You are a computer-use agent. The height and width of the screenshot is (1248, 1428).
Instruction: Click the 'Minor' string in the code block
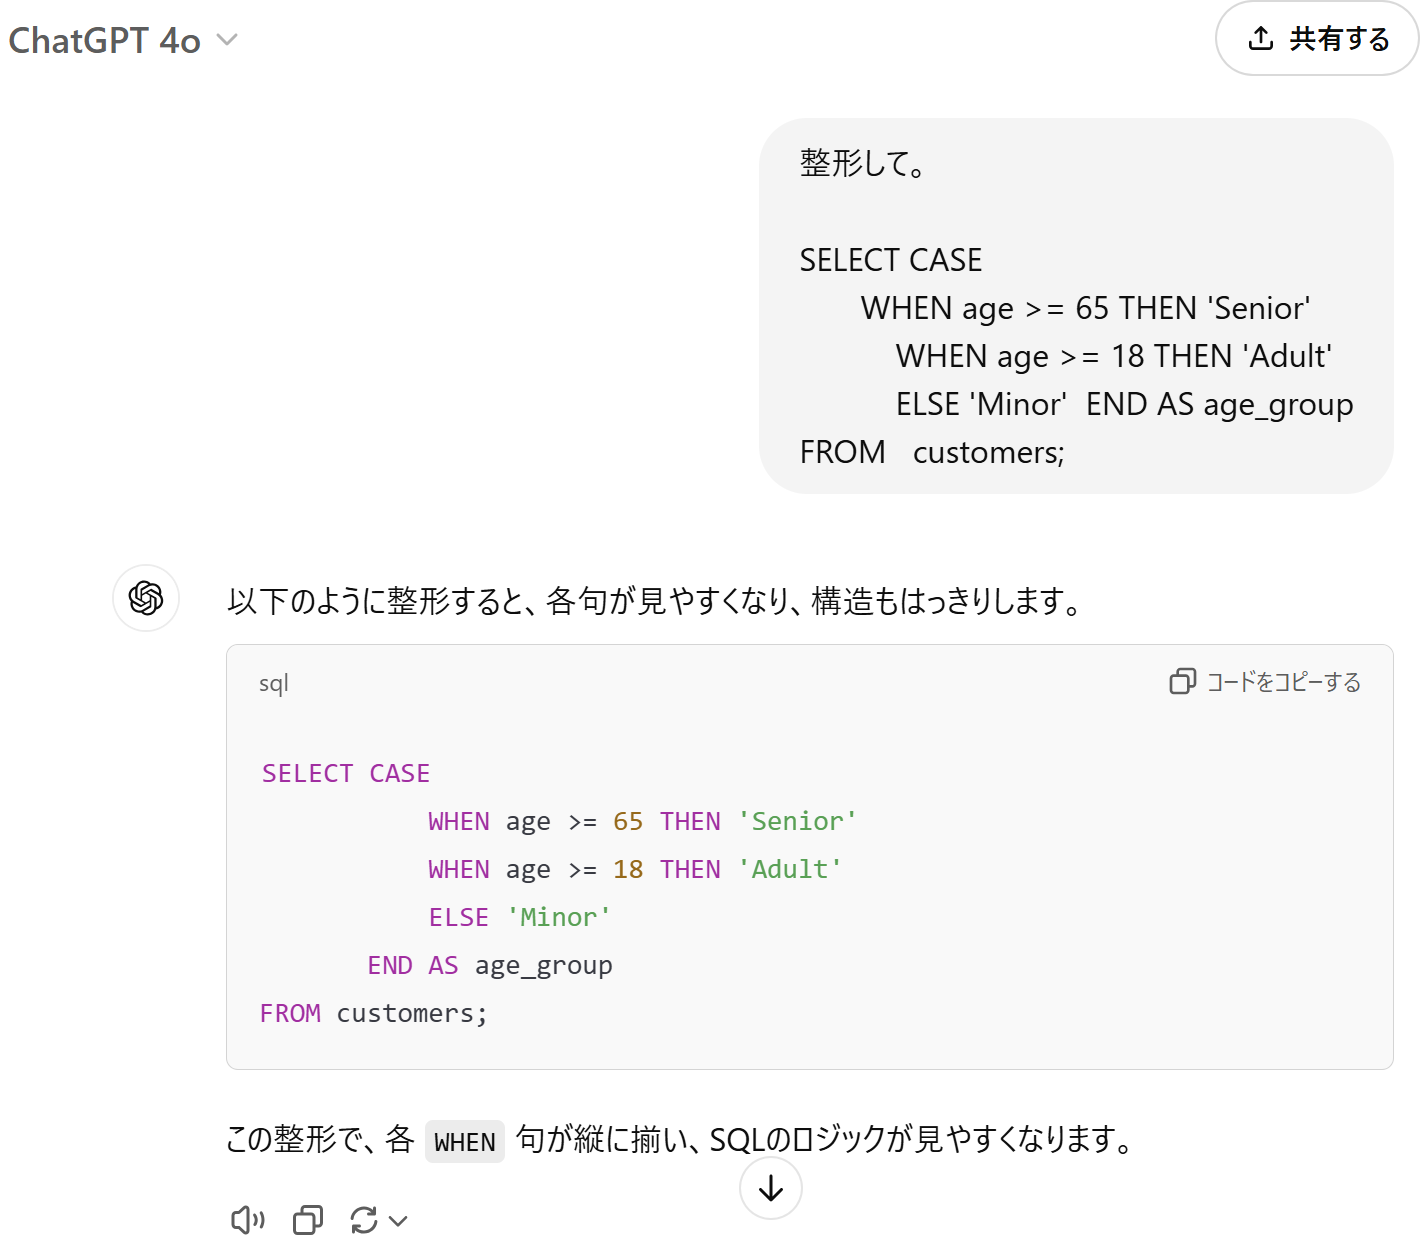pyautogui.click(x=559, y=917)
